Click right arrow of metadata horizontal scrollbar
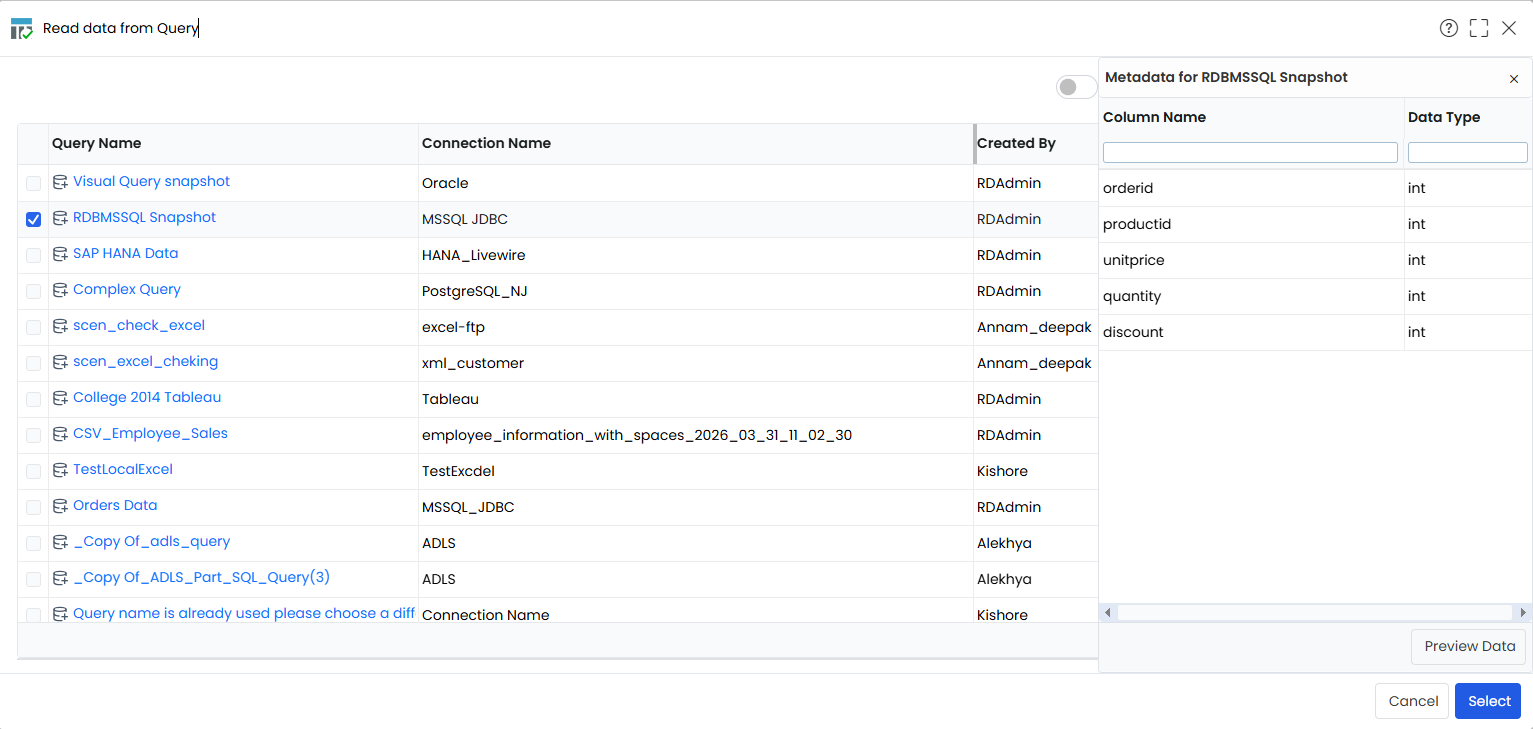Screen dimensions: 1533x729 pyautogui.click(x=1523, y=612)
